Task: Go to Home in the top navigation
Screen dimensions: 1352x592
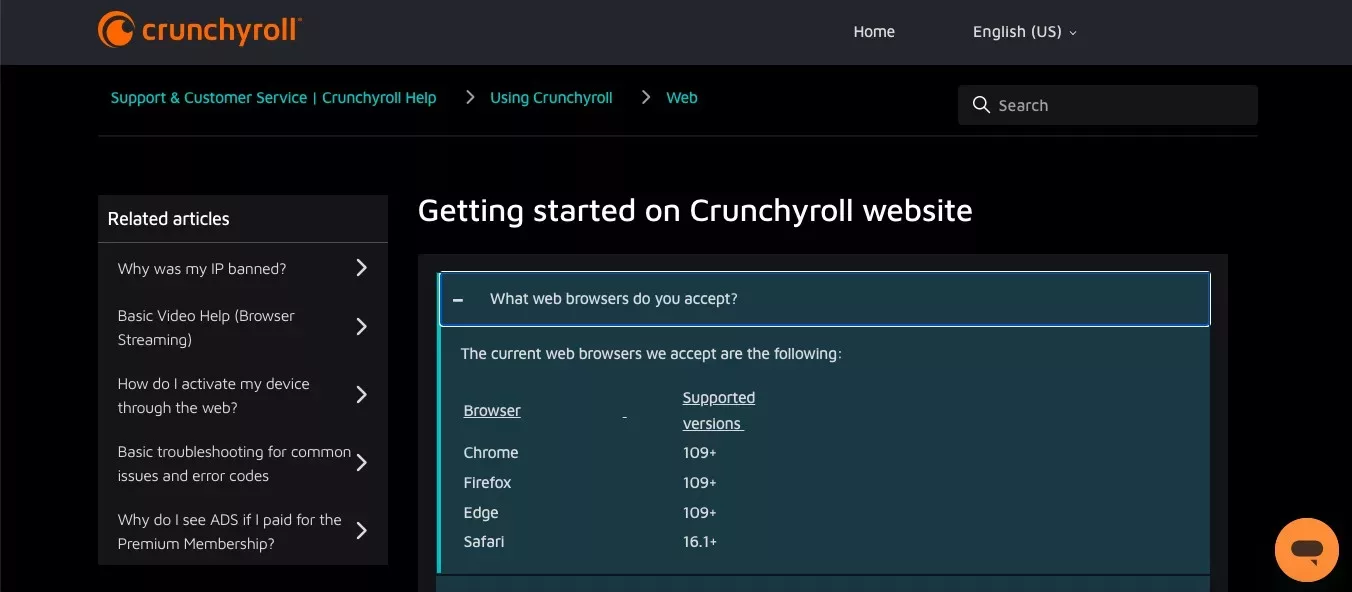Action: 874,32
